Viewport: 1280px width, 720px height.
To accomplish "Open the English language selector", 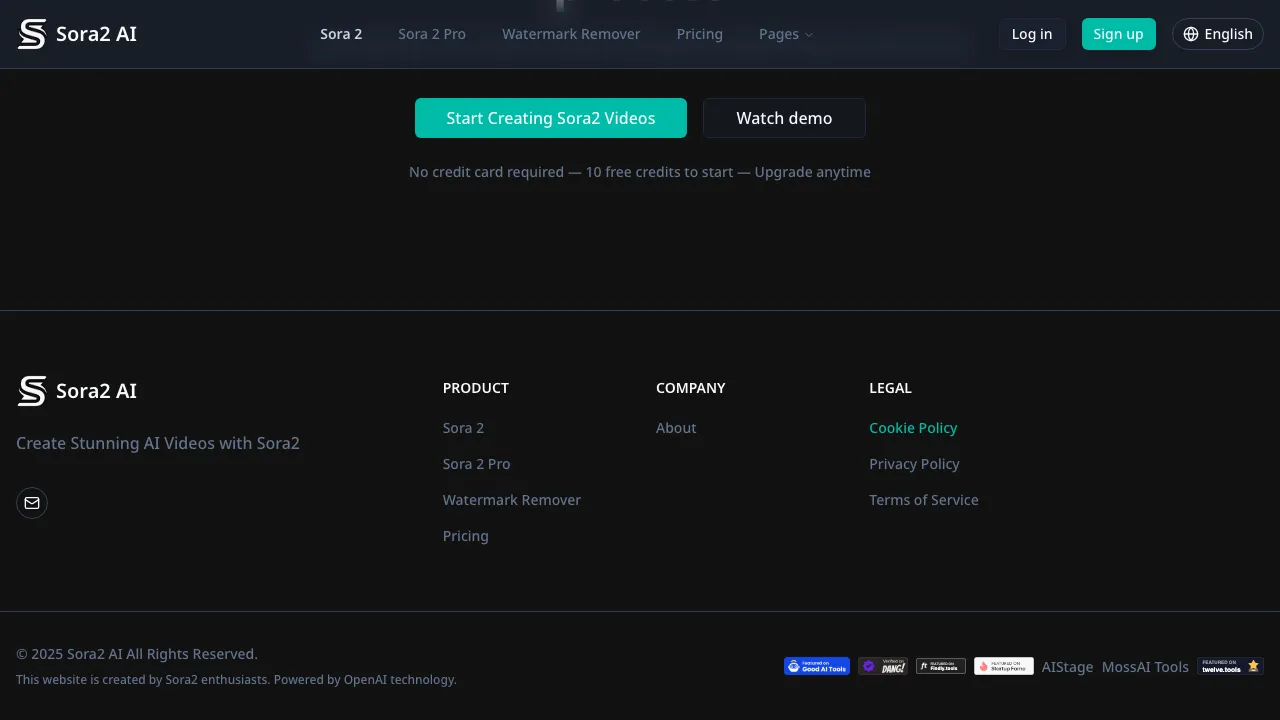I will (x=1217, y=33).
